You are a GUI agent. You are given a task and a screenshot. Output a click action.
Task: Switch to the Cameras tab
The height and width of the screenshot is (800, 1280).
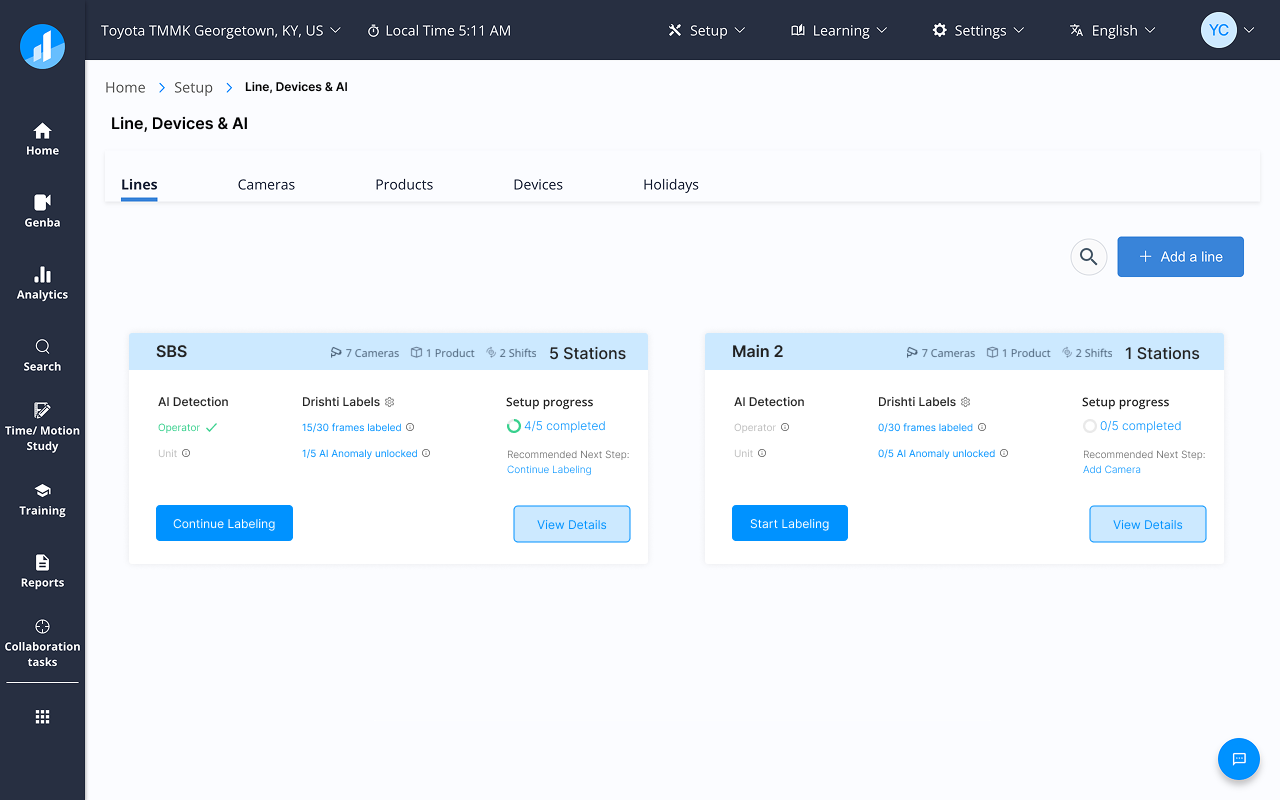(x=266, y=184)
